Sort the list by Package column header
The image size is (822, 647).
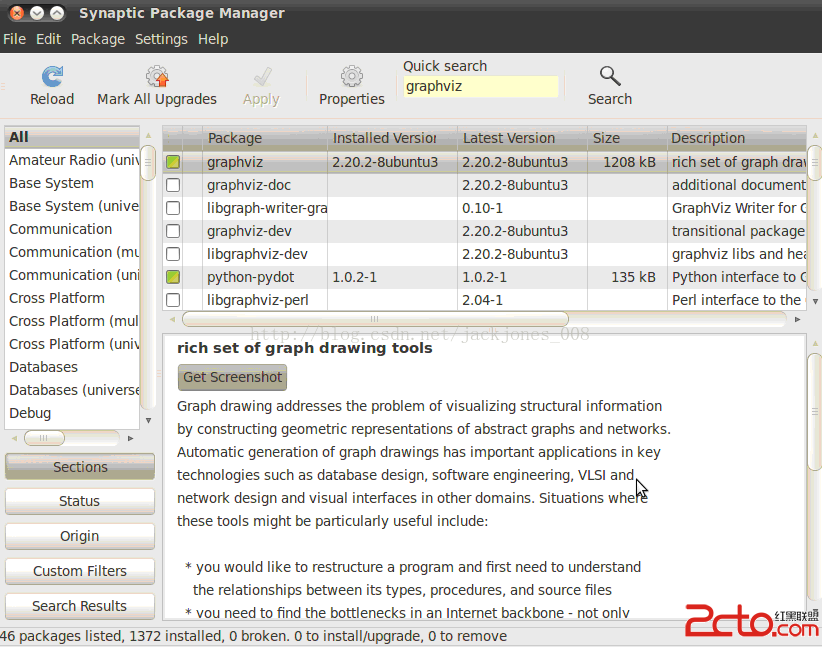click(x=264, y=138)
